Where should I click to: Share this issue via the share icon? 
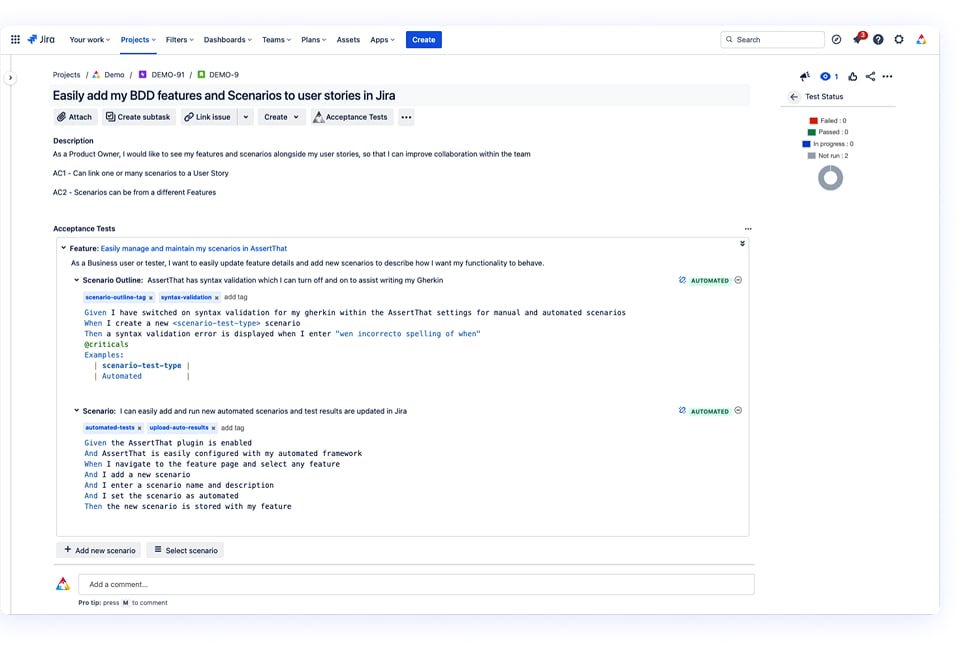[x=870, y=76]
